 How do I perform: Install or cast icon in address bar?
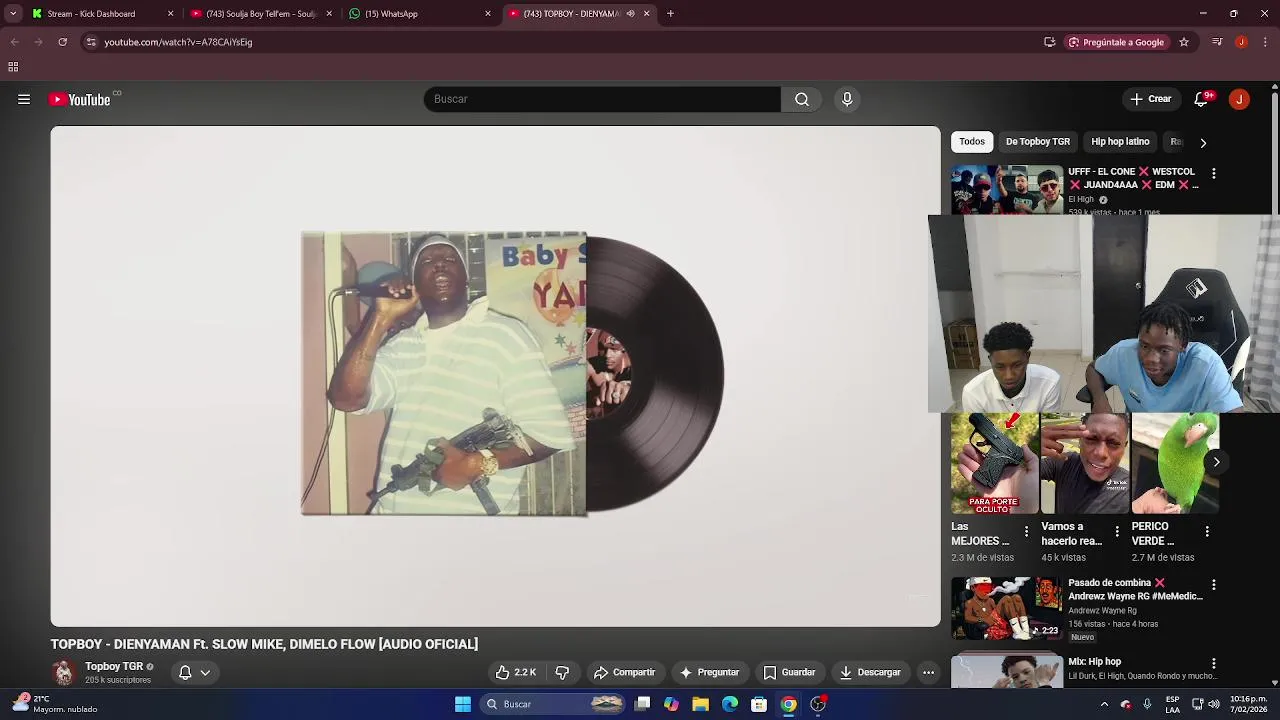click(1049, 42)
